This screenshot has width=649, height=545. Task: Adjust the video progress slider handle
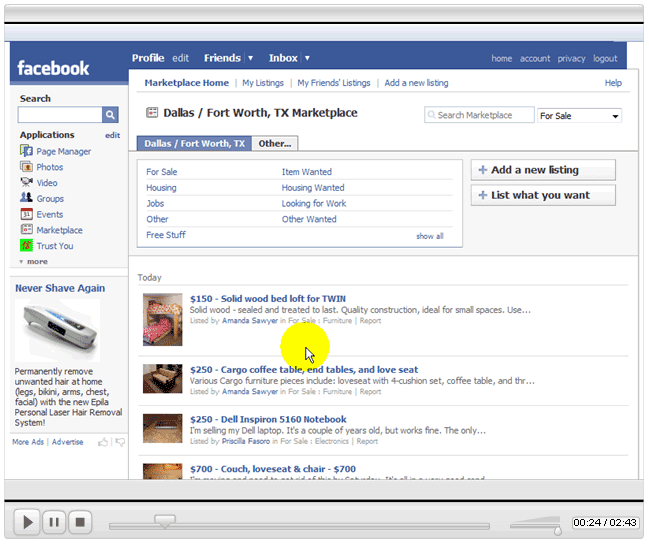165,521
